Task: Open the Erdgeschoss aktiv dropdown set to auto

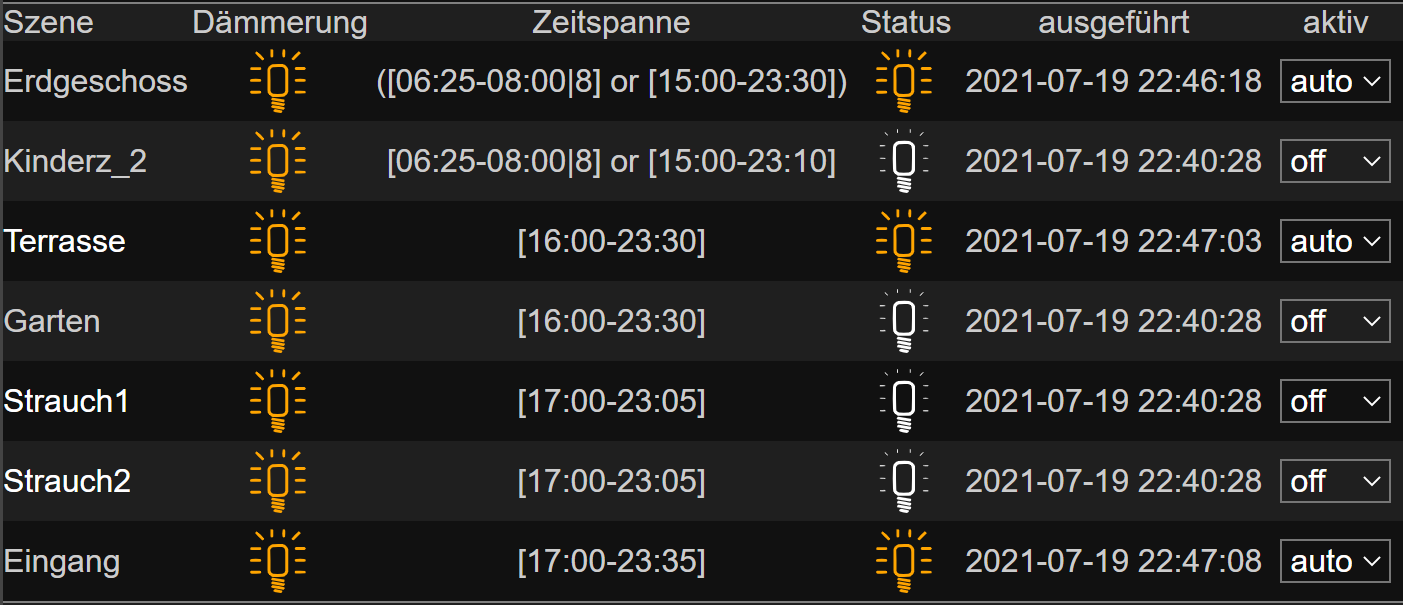Action: pos(1335,81)
